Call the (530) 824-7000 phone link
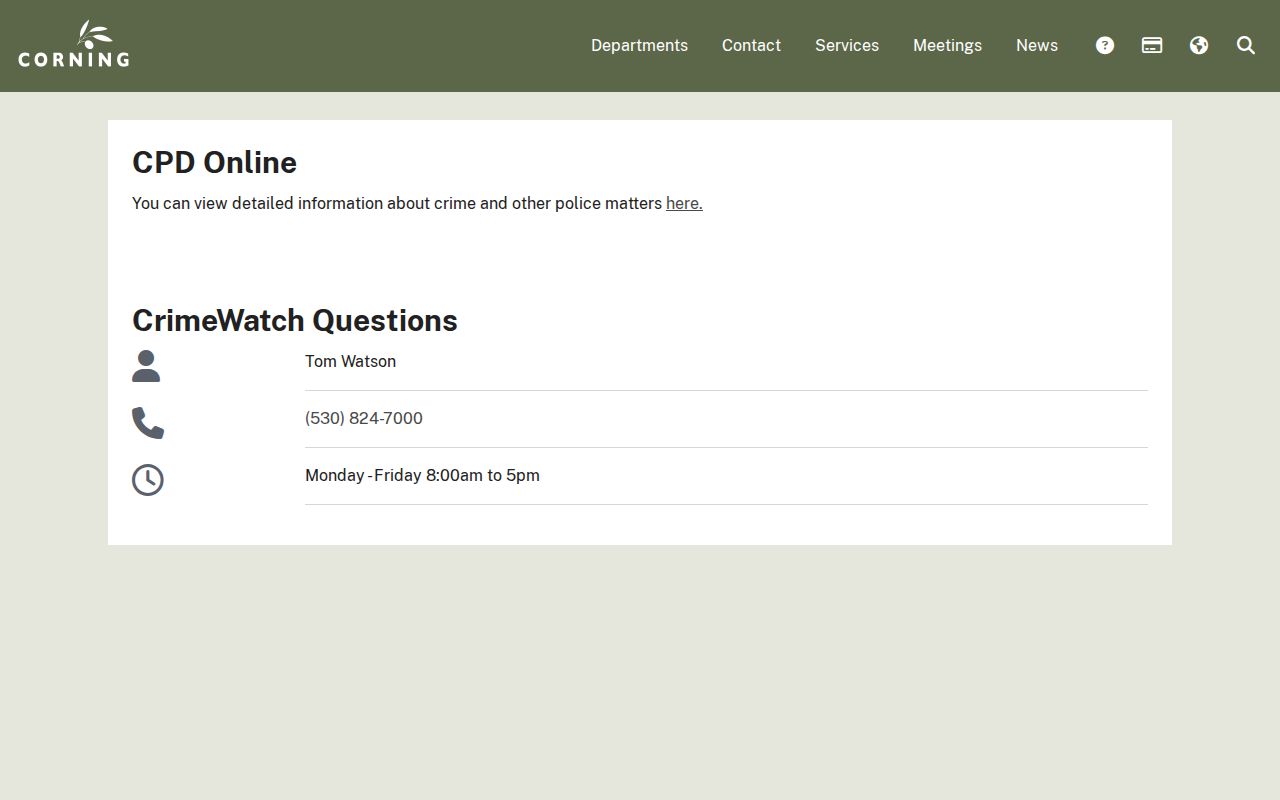The width and height of the screenshot is (1280, 800). tap(364, 418)
